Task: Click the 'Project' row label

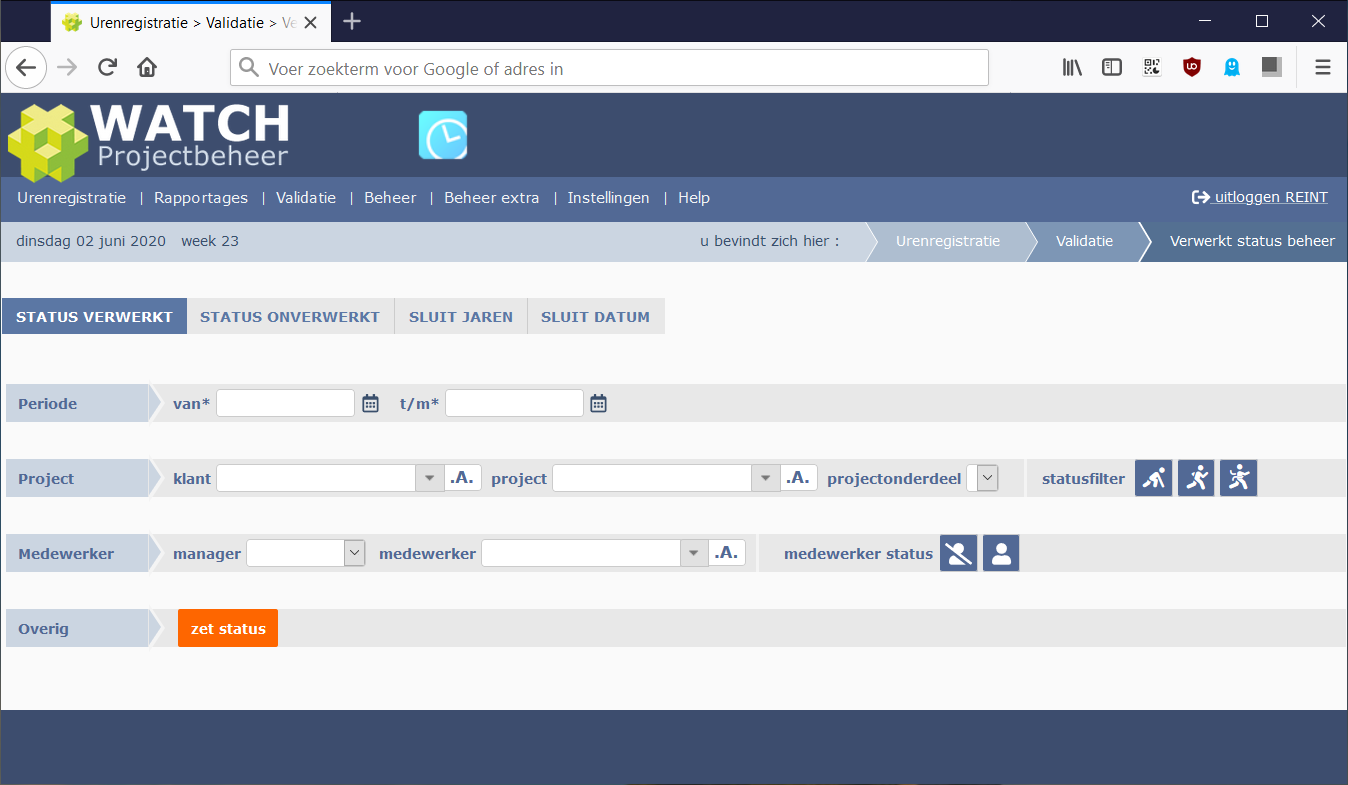Action: click(x=46, y=479)
